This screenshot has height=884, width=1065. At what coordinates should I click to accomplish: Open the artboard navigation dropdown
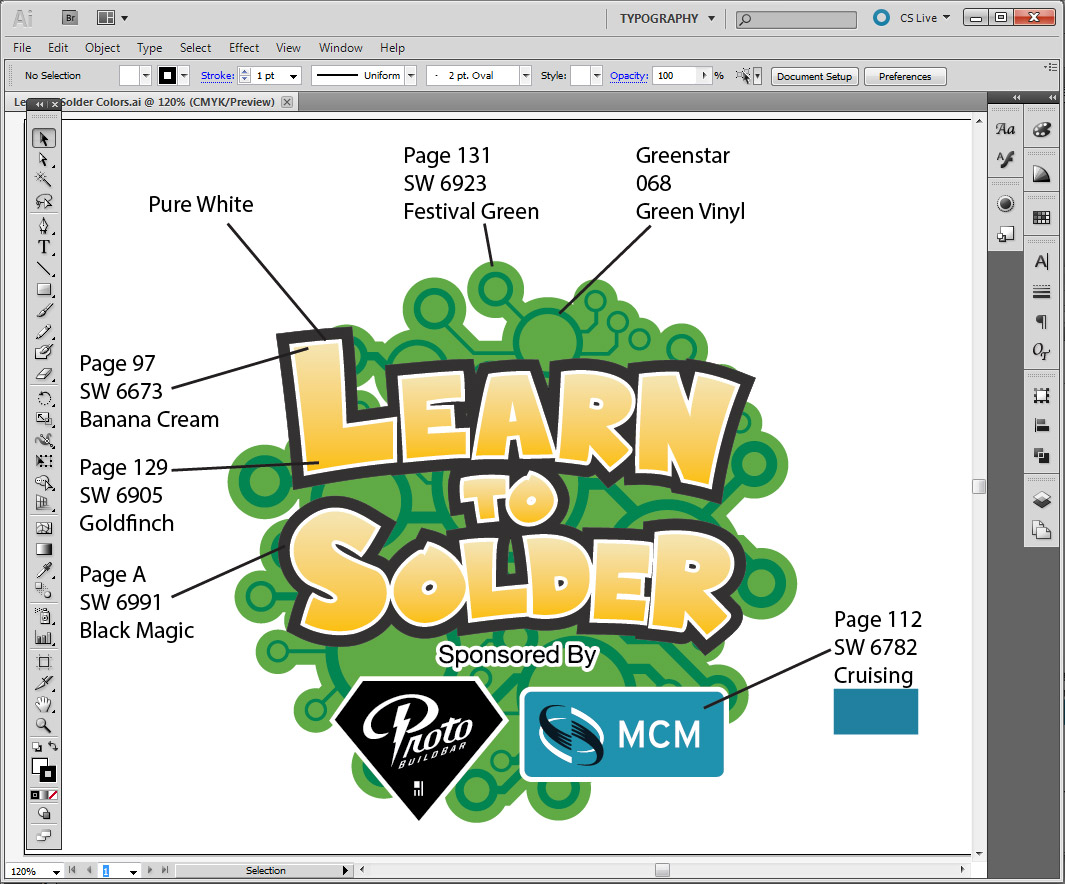point(133,872)
